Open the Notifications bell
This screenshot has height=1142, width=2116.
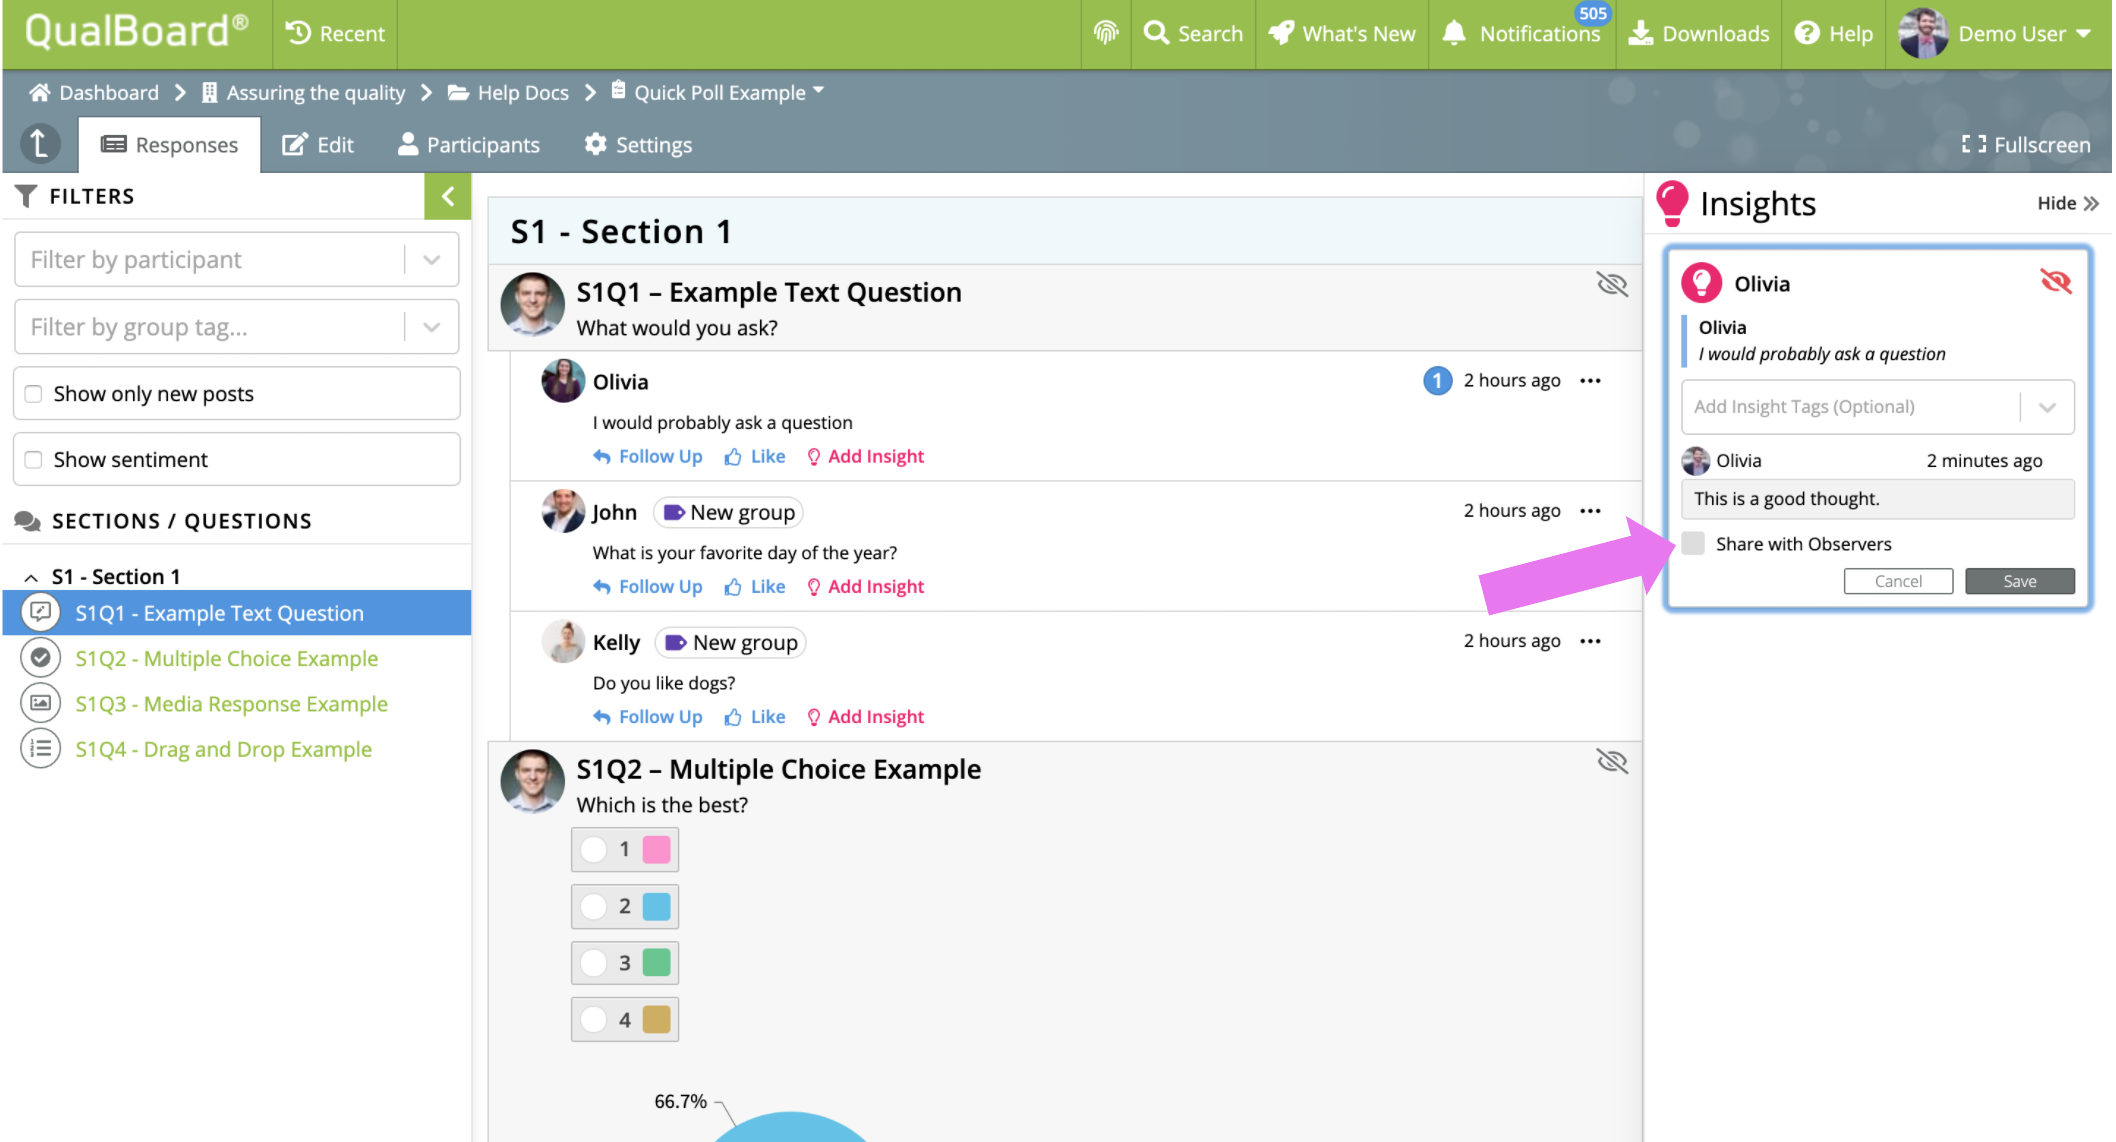(x=1456, y=33)
